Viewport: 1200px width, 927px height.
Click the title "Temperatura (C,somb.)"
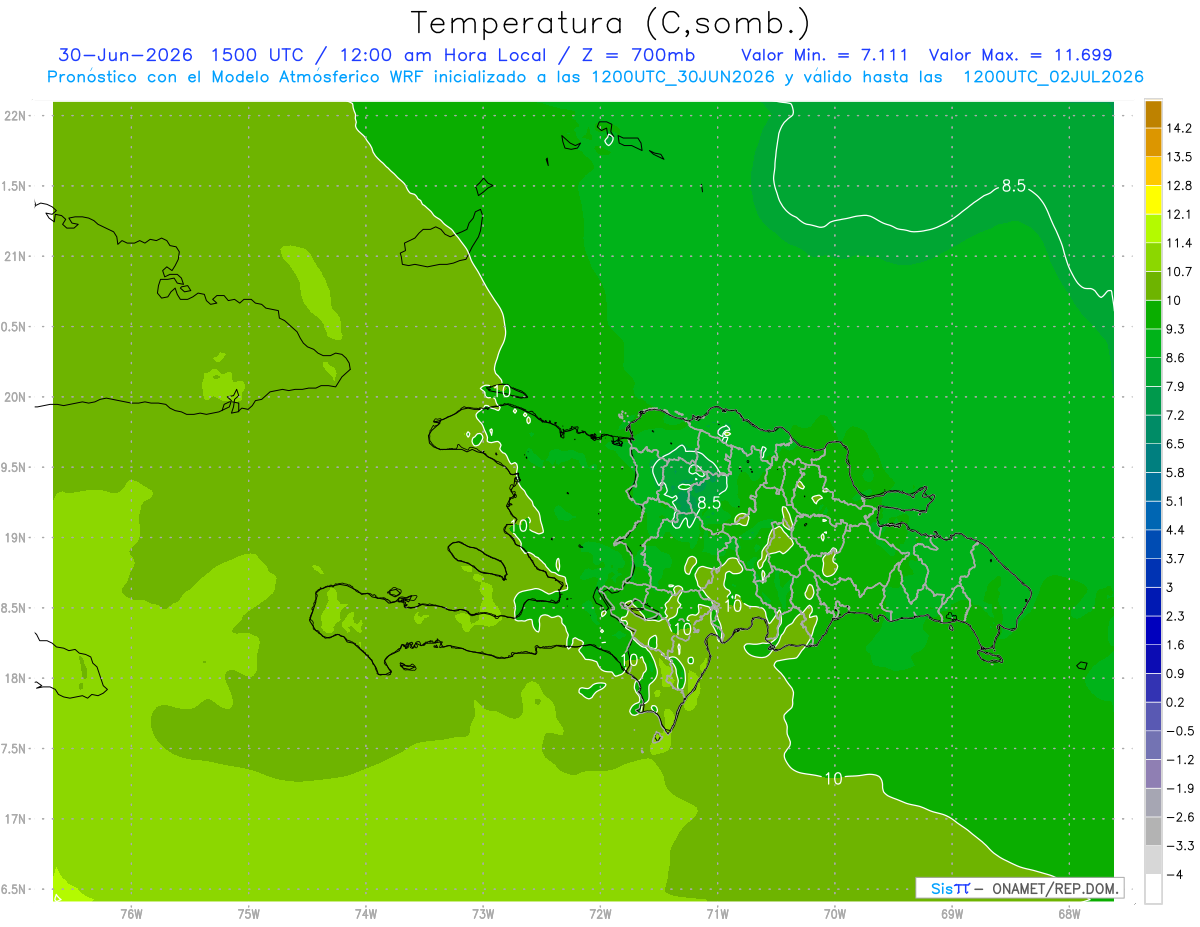click(611, 23)
